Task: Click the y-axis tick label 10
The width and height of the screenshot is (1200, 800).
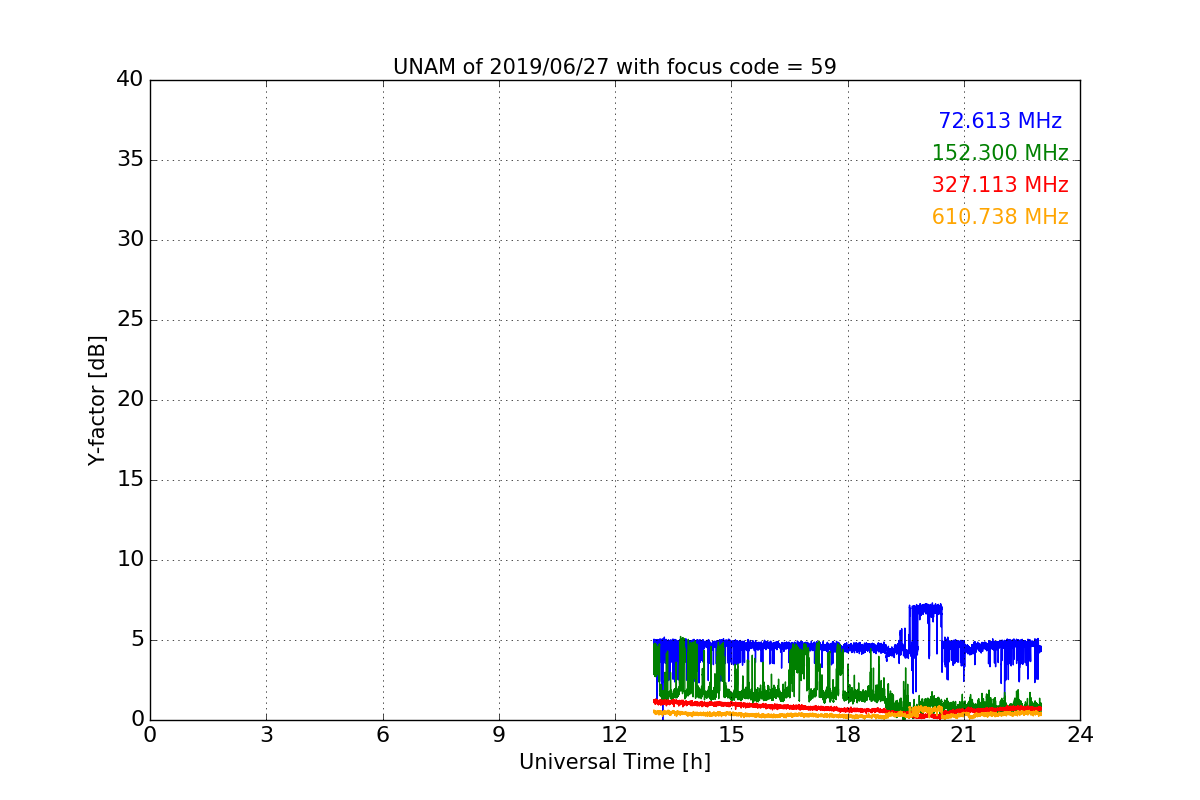Action: (130, 560)
